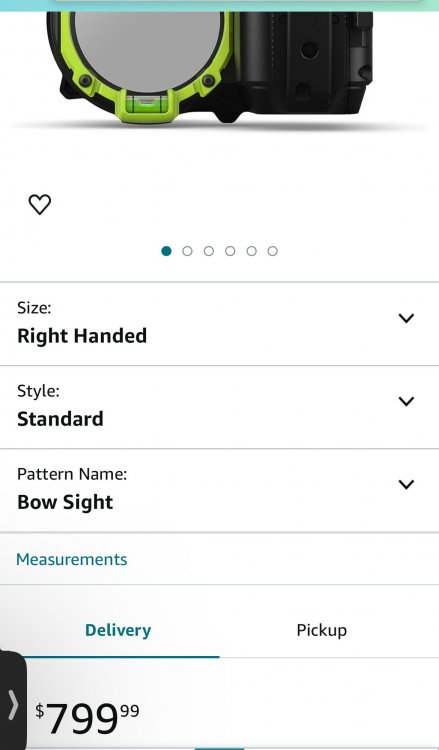Viewport: 439px width, 750px height.
Task: Open the dark side panel arrow handle
Action: pyautogui.click(x=13, y=702)
